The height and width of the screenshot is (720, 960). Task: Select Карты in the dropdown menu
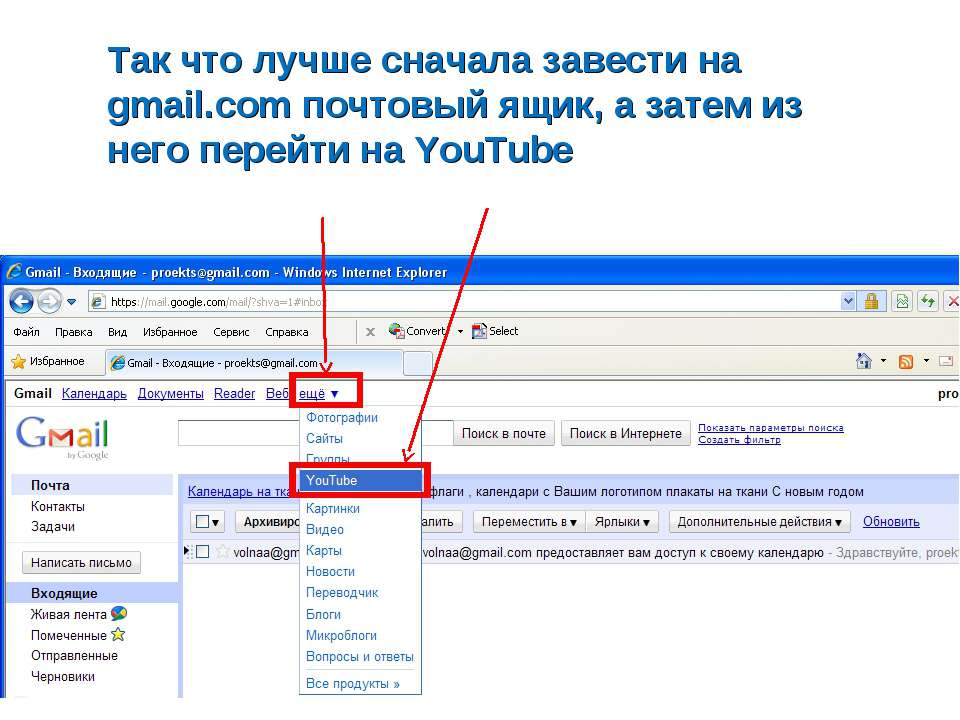pyautogui.click(x=324, y=550)
